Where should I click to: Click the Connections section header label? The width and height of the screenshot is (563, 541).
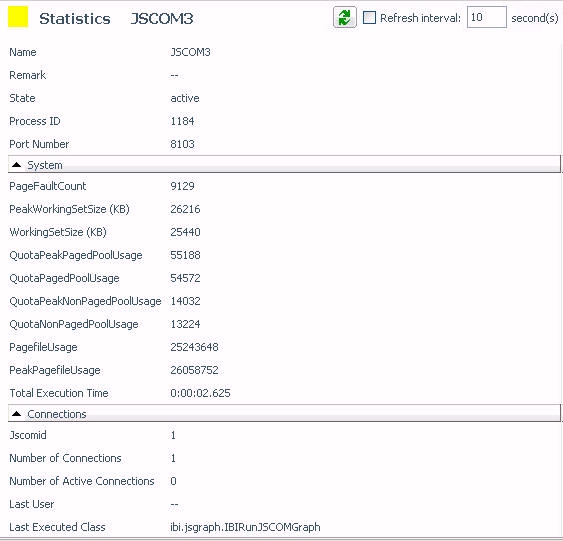click(x=57, y=414)
